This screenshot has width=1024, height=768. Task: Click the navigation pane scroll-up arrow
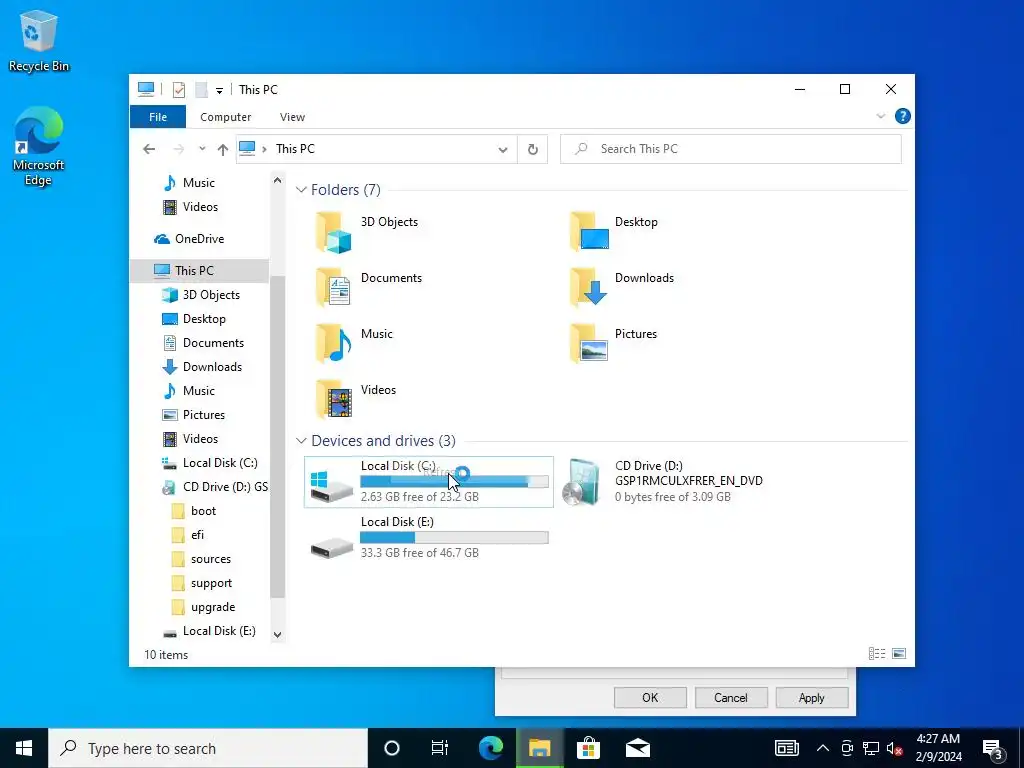(278, 180)
